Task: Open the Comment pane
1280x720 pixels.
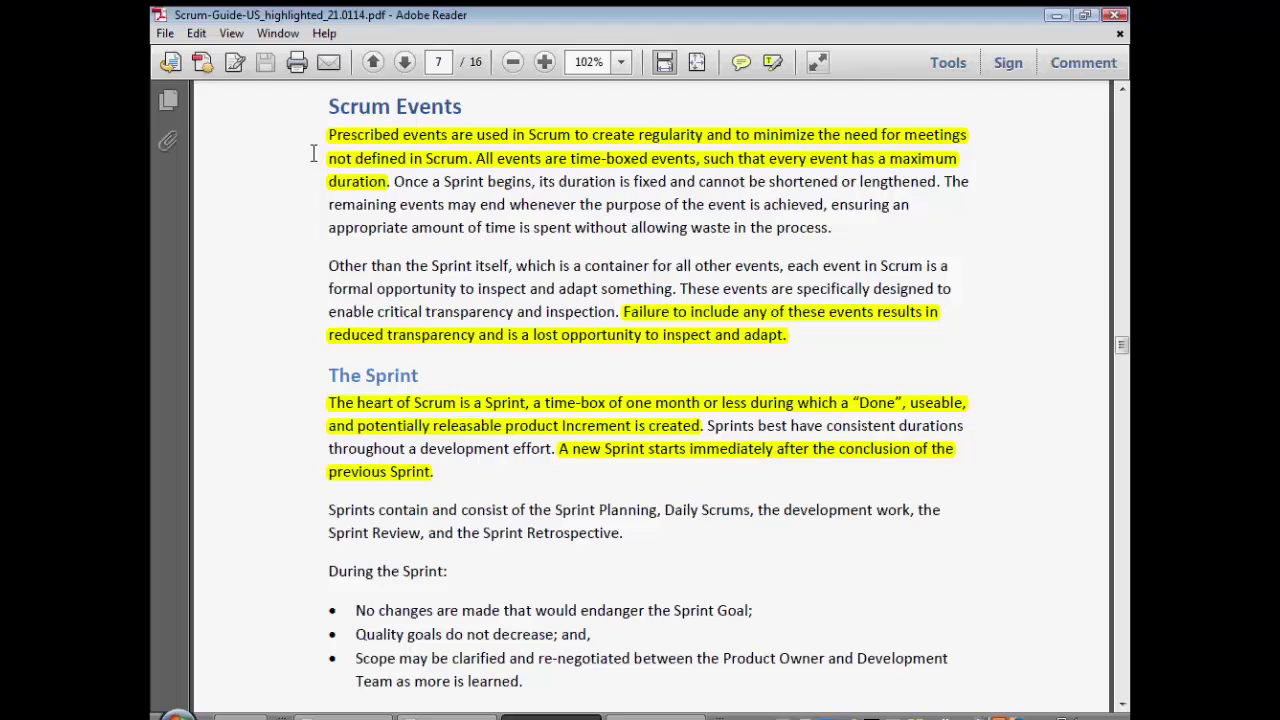Action: [x=1083, y=62]
